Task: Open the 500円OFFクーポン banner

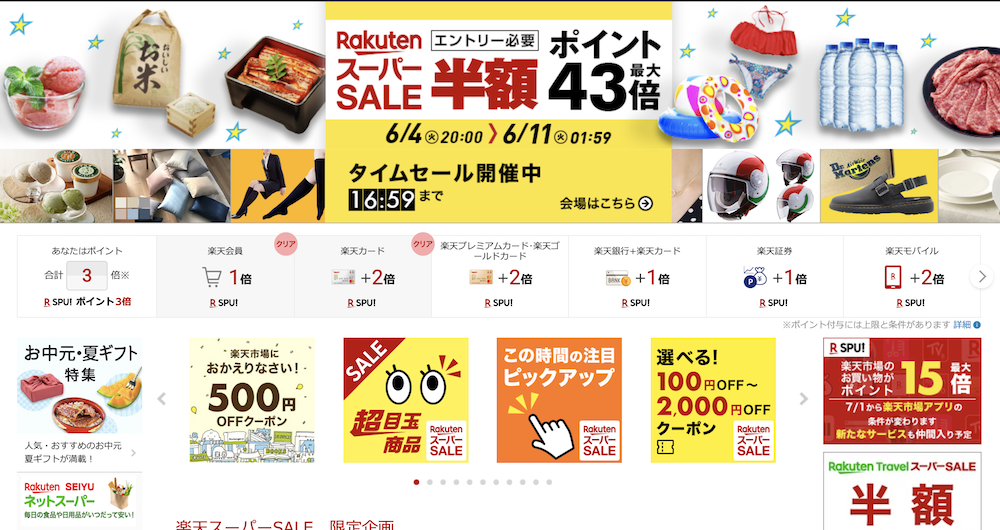Action: [252, 400]
